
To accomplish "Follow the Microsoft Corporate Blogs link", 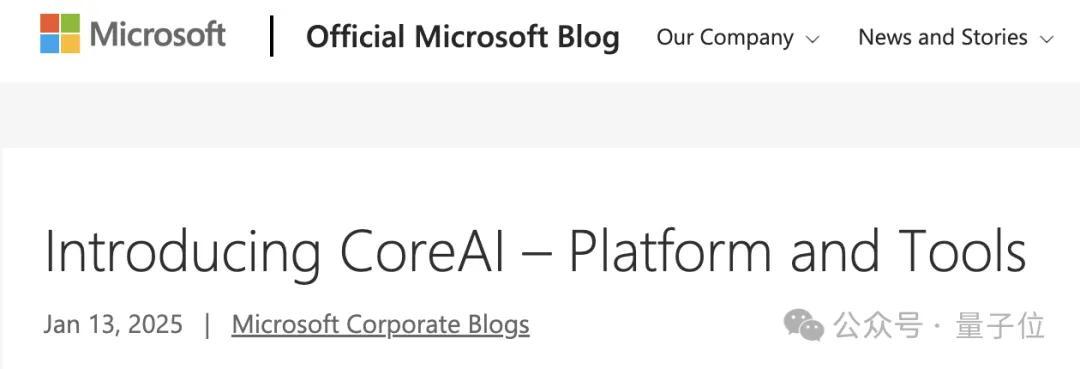I will (x=380, y=324).
